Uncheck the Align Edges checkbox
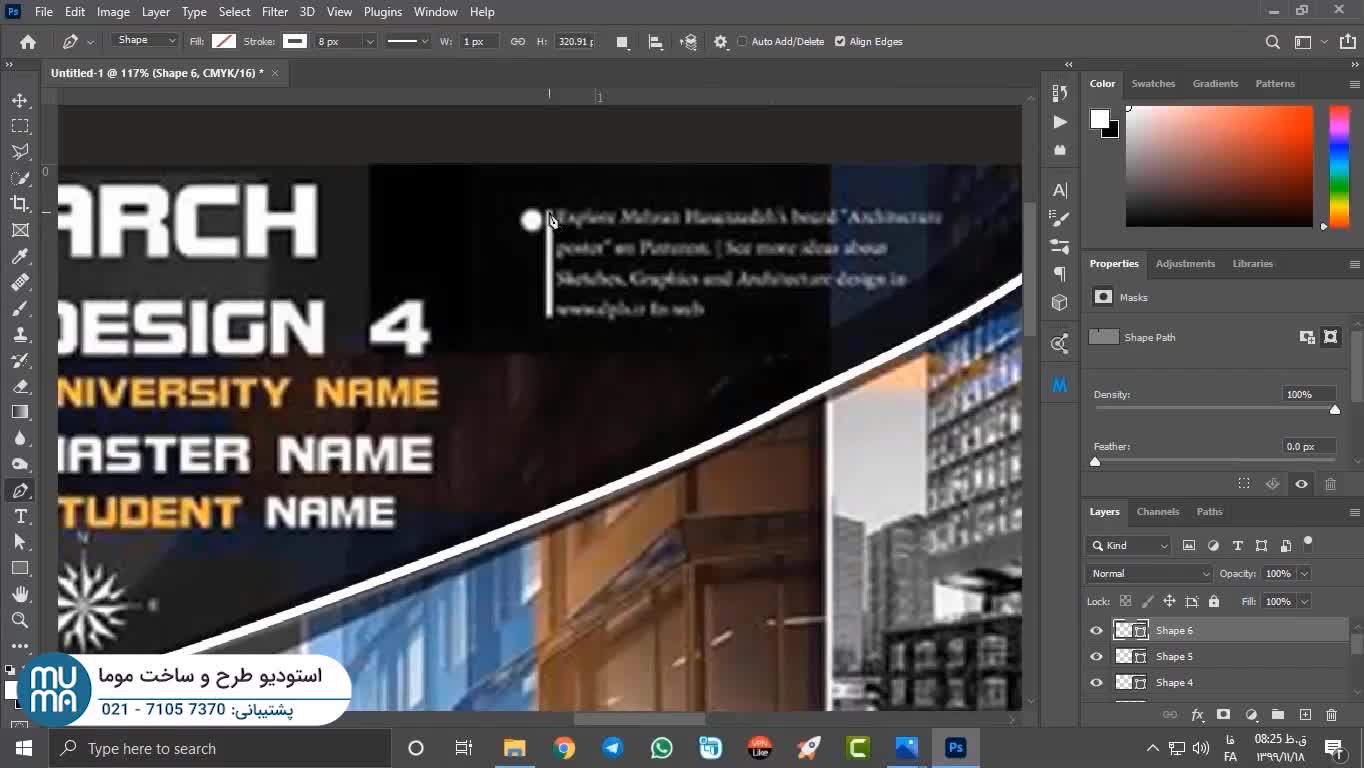 [840, 42]
